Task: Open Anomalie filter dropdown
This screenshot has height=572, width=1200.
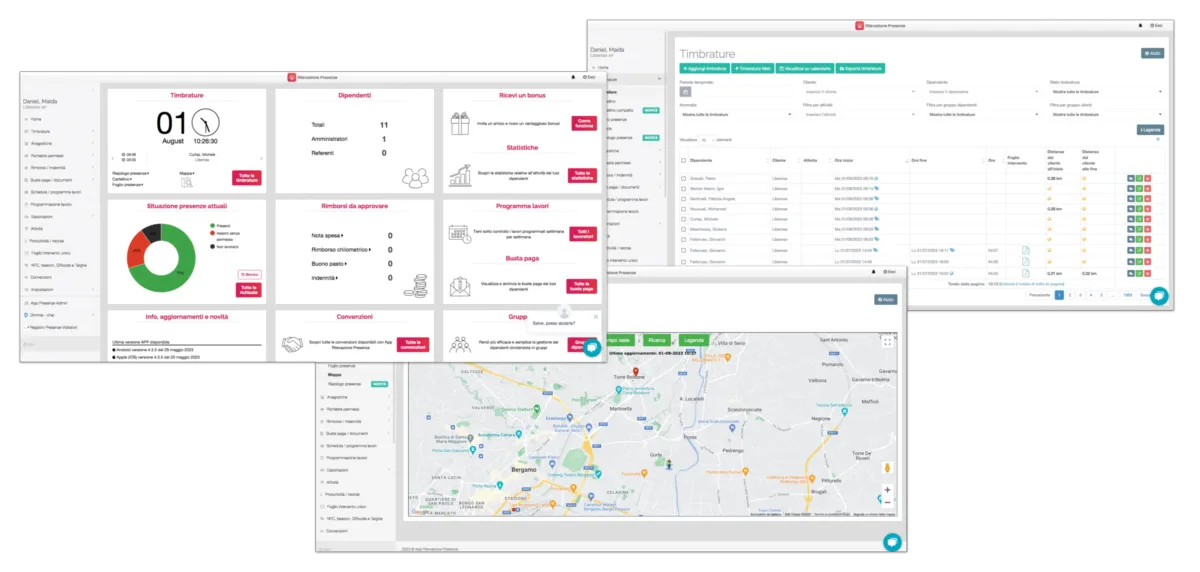Action: (737, 114)
